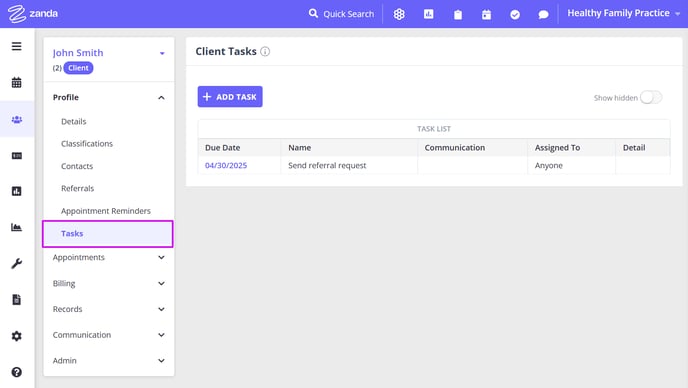688x388 pixels.
Task: Click the Communication column header
Action: [455, 148]
